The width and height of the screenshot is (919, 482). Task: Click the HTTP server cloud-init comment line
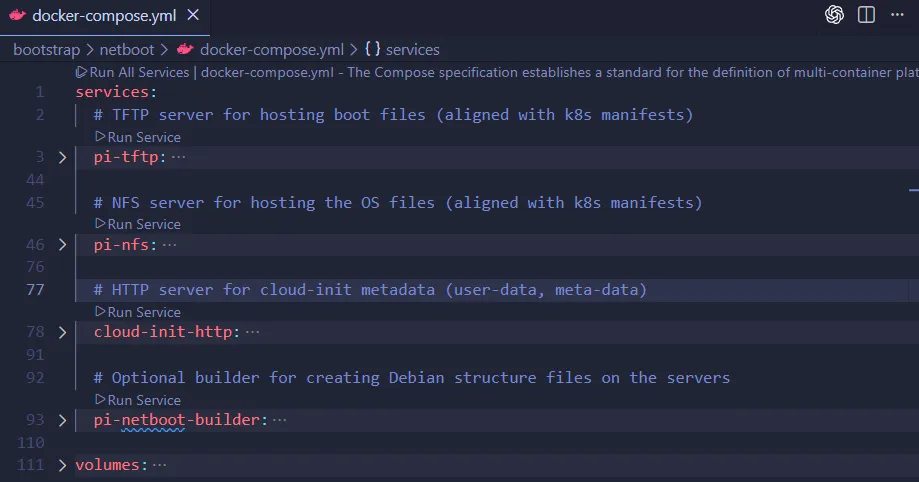coord(370,290)
